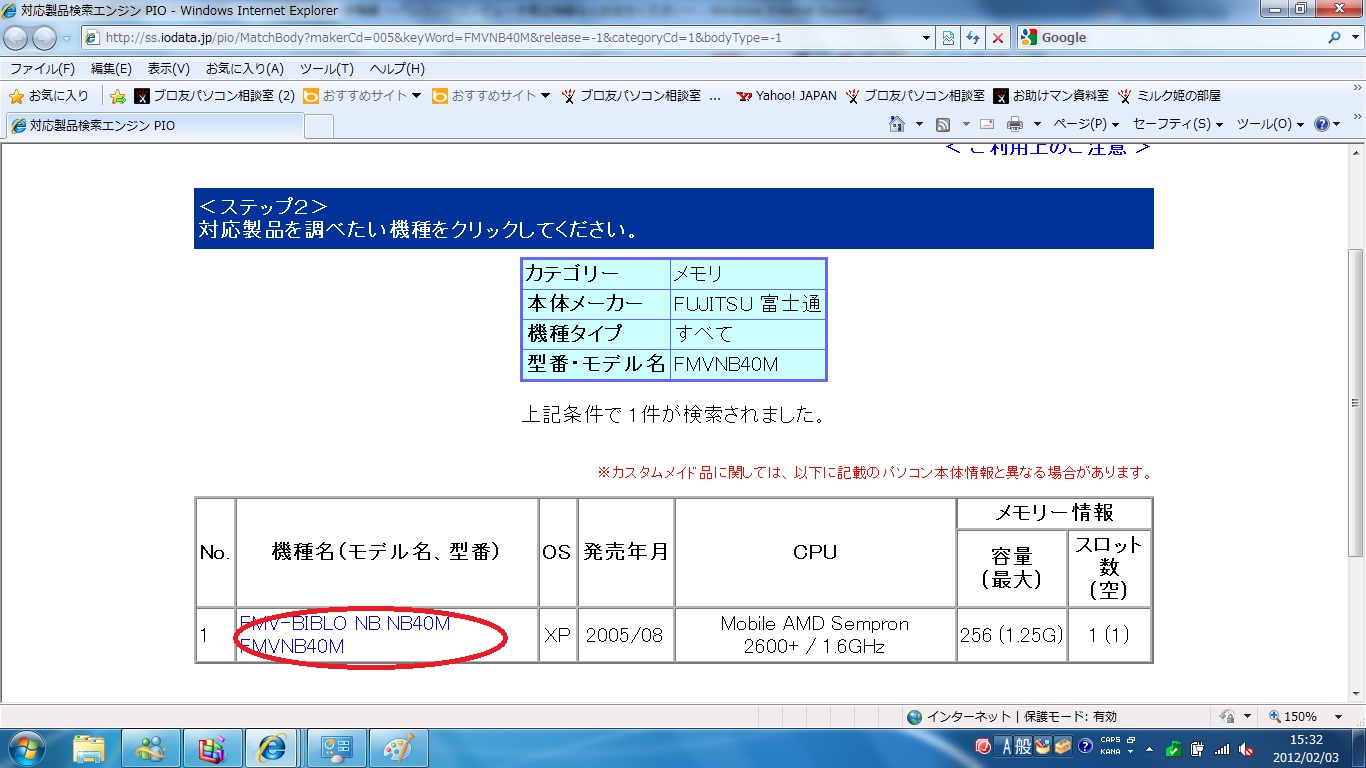Click the muted volume speaker icon
This screenshot has width=1366, height=768.
1246,748
